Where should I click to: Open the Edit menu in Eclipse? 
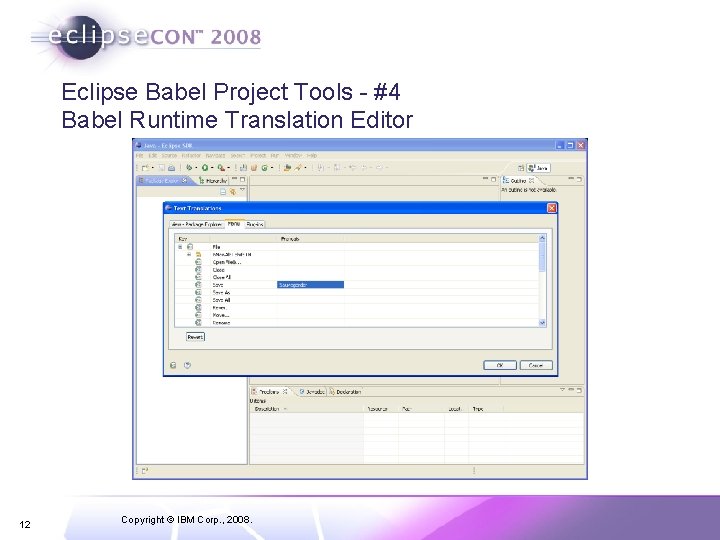[152, 156]
